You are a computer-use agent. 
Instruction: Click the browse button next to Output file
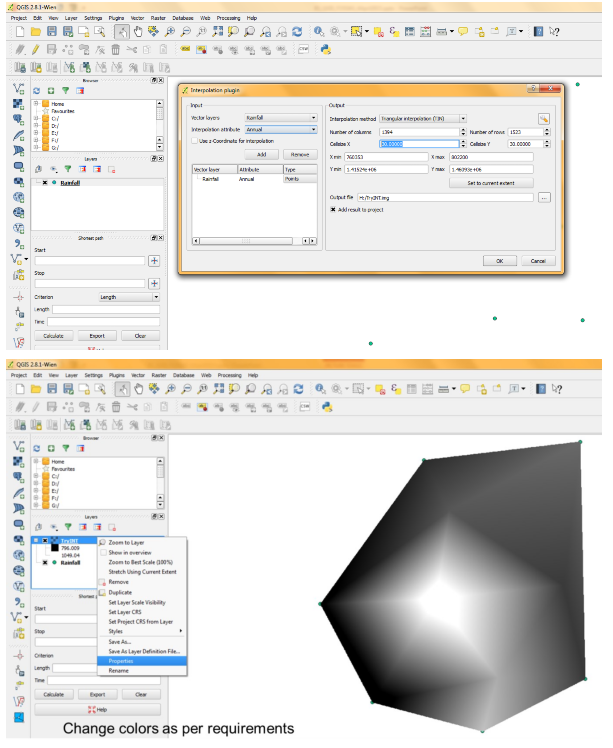point(544,198)
